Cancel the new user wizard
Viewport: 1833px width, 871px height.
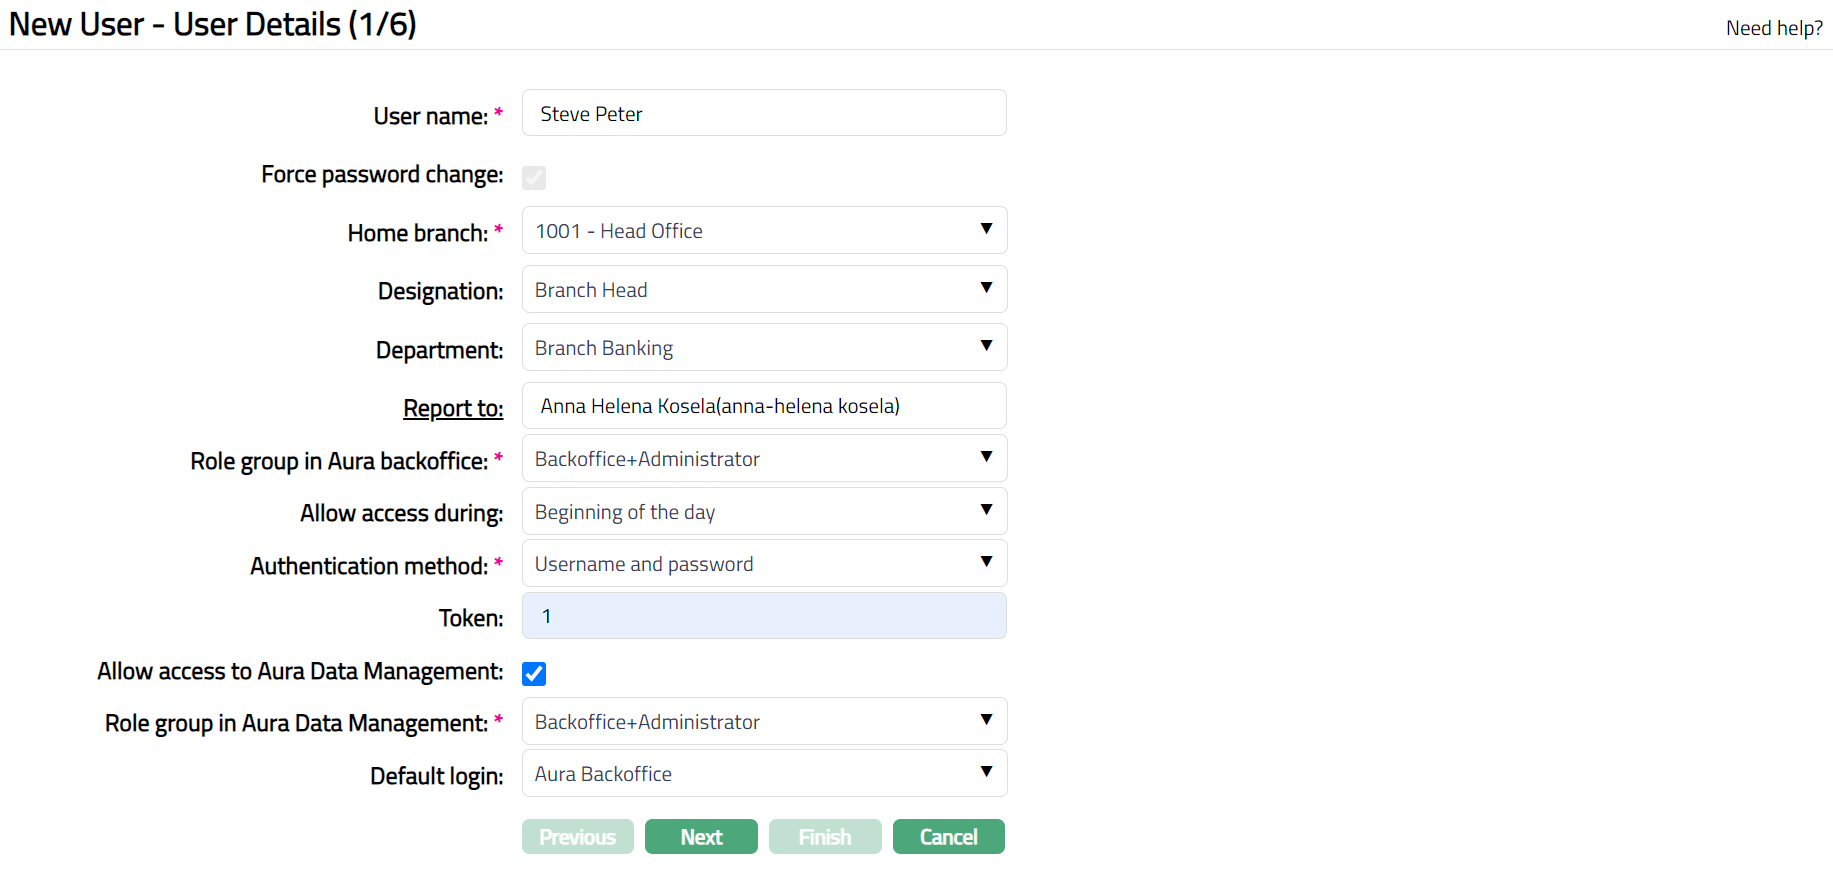pos(948,837)
